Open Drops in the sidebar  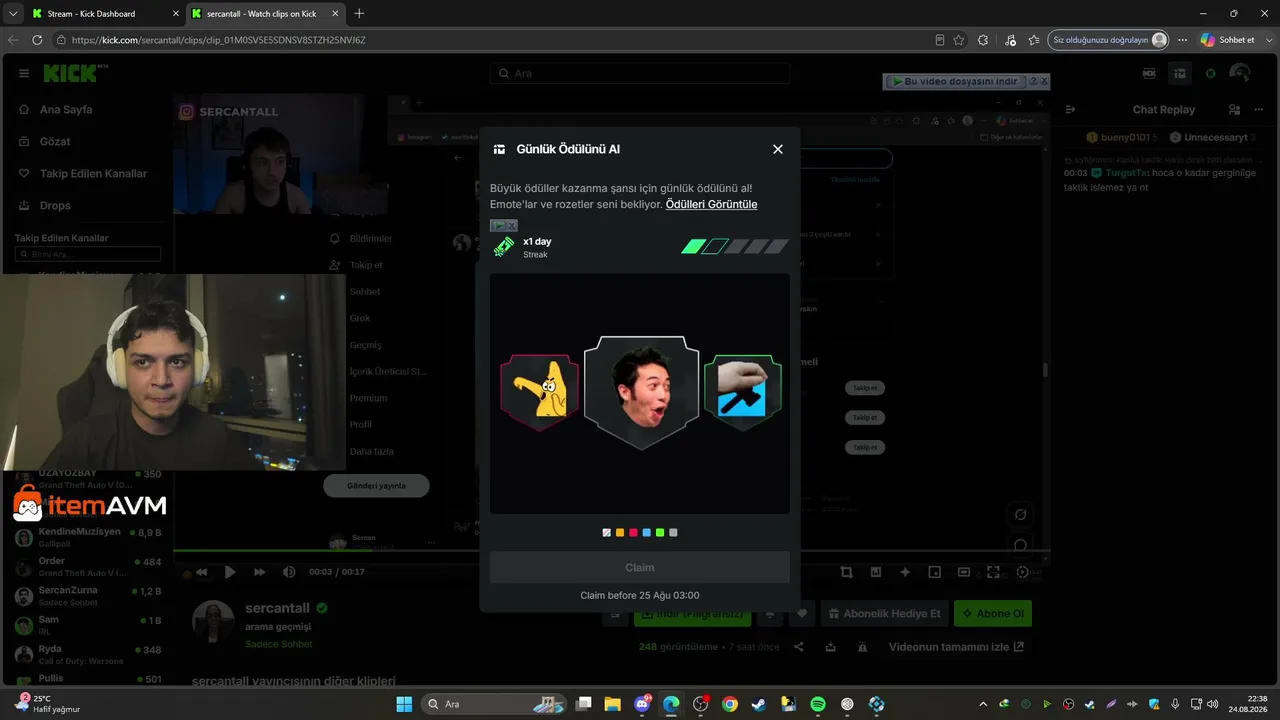55,205
